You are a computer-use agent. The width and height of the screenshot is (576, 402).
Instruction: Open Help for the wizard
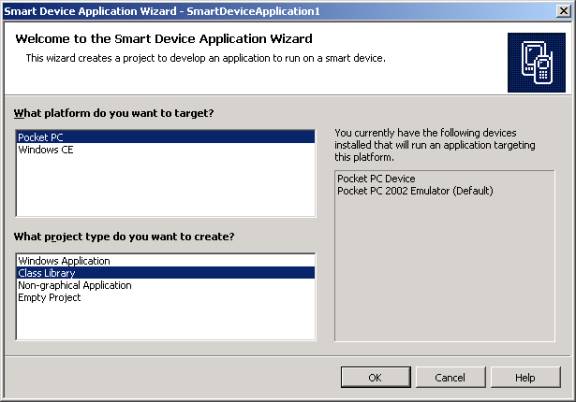[525, 377]
